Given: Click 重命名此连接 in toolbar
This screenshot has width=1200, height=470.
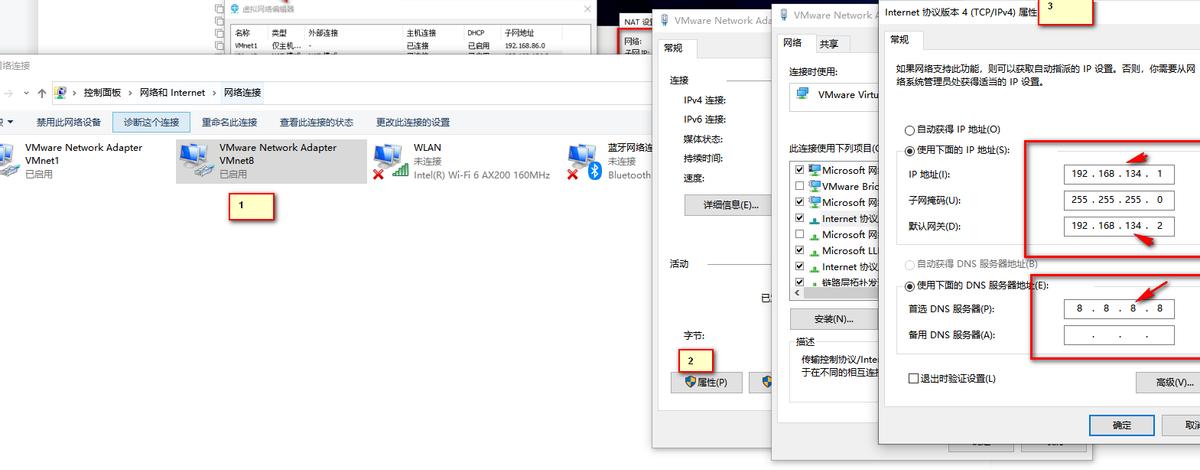Looking at the screenshot, I should click(x=229, y=122).
